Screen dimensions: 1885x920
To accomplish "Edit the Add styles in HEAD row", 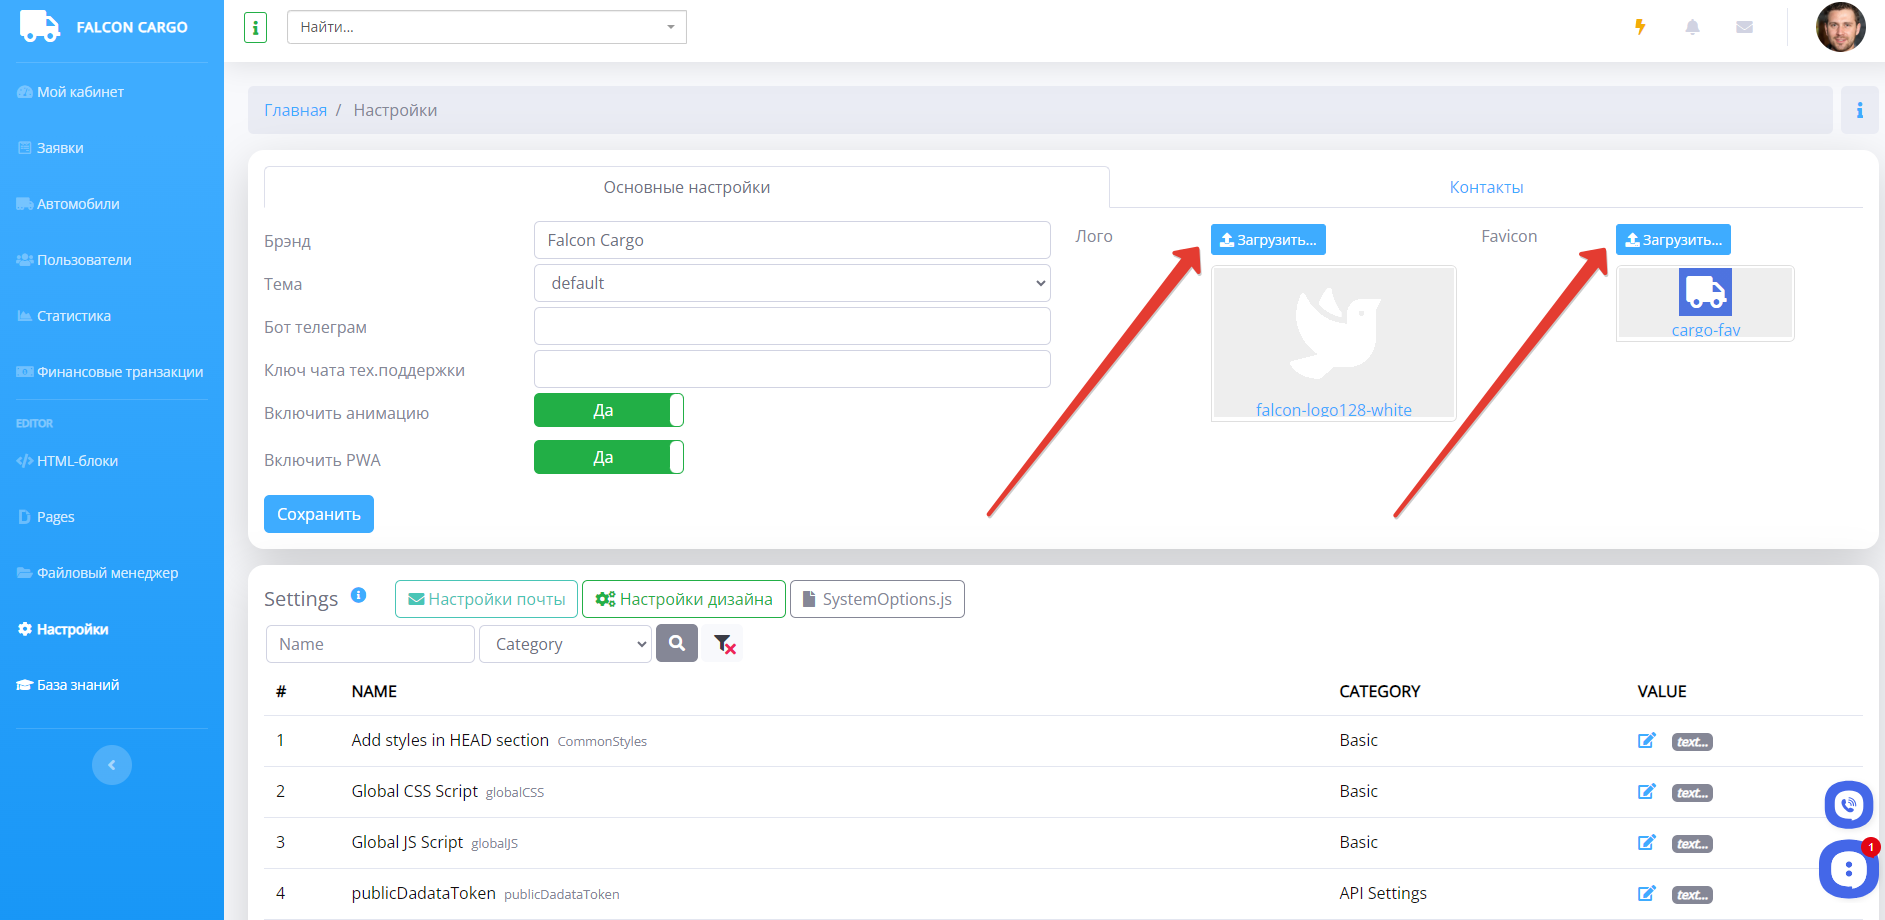I will pyautogui.click(x=1646, y=741).
